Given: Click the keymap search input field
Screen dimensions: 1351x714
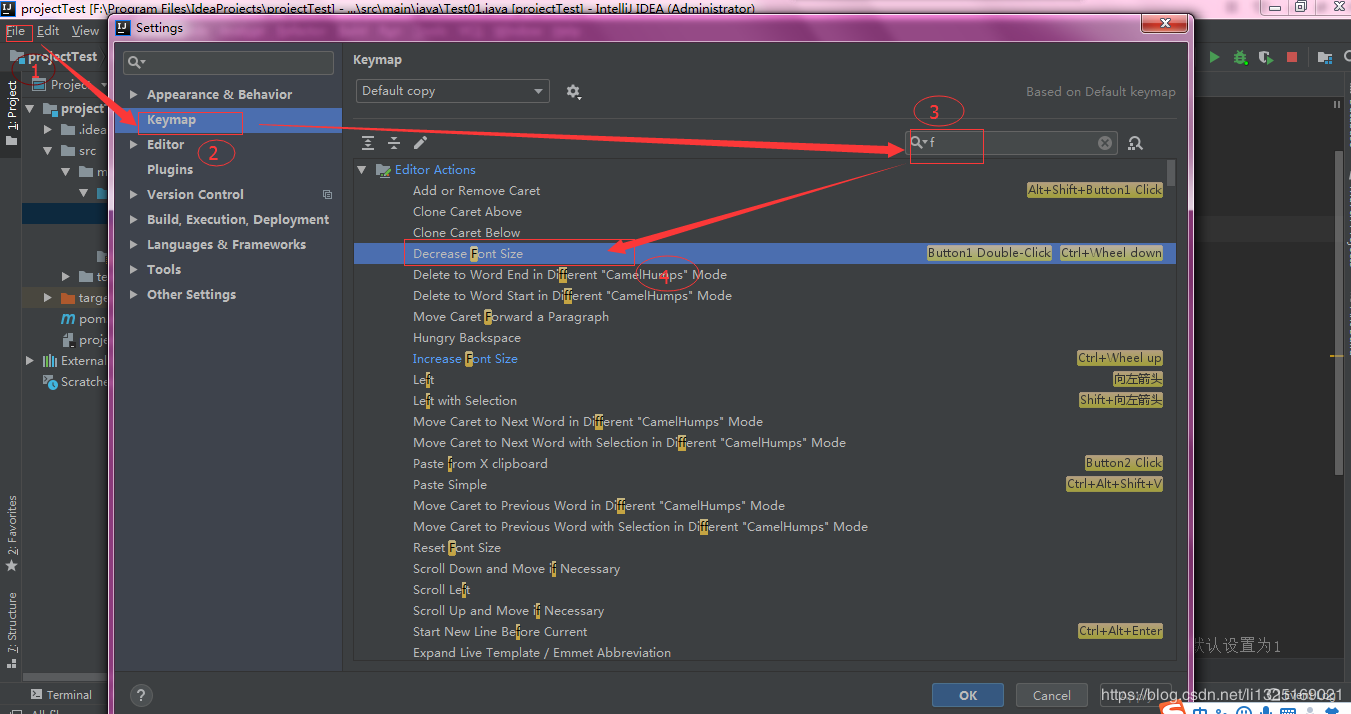Looking at the screenshot, I should click(x=1012, y=143).
